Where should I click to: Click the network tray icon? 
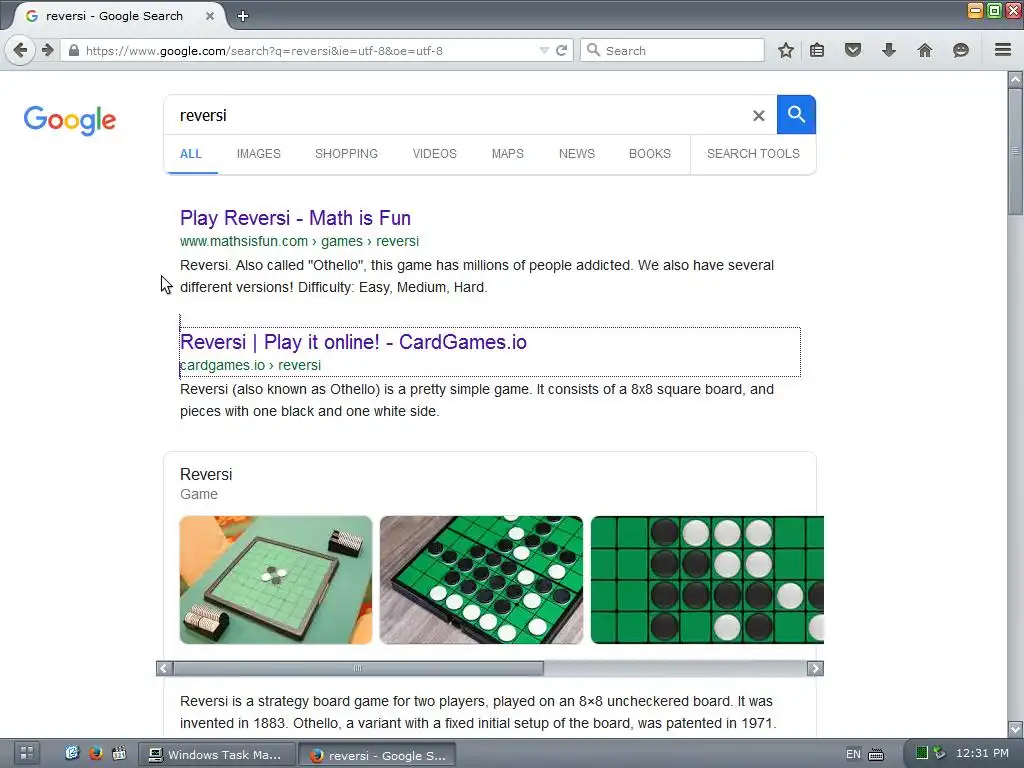tap(939, 753)
